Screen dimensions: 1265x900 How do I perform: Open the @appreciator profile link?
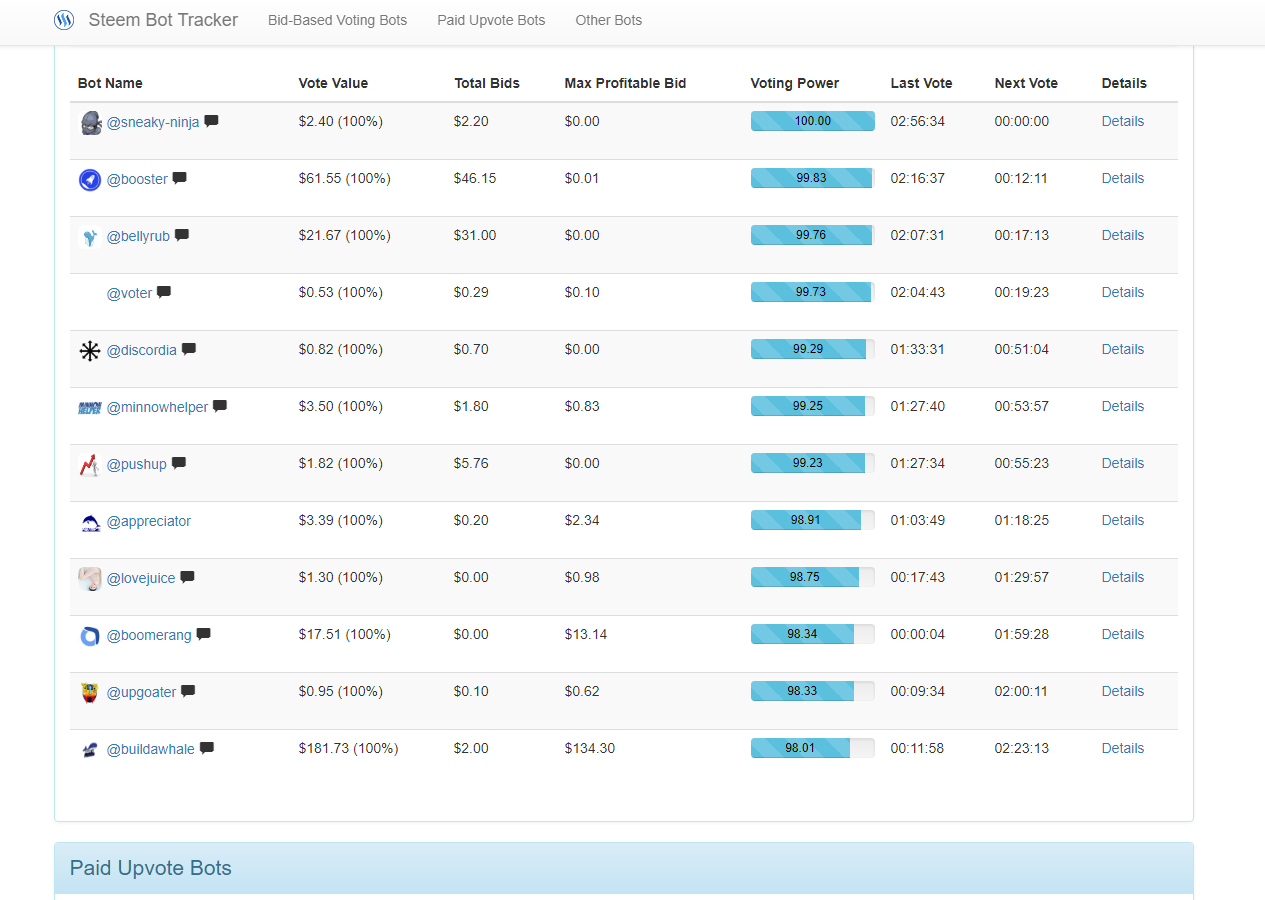[x=148, y=521]
